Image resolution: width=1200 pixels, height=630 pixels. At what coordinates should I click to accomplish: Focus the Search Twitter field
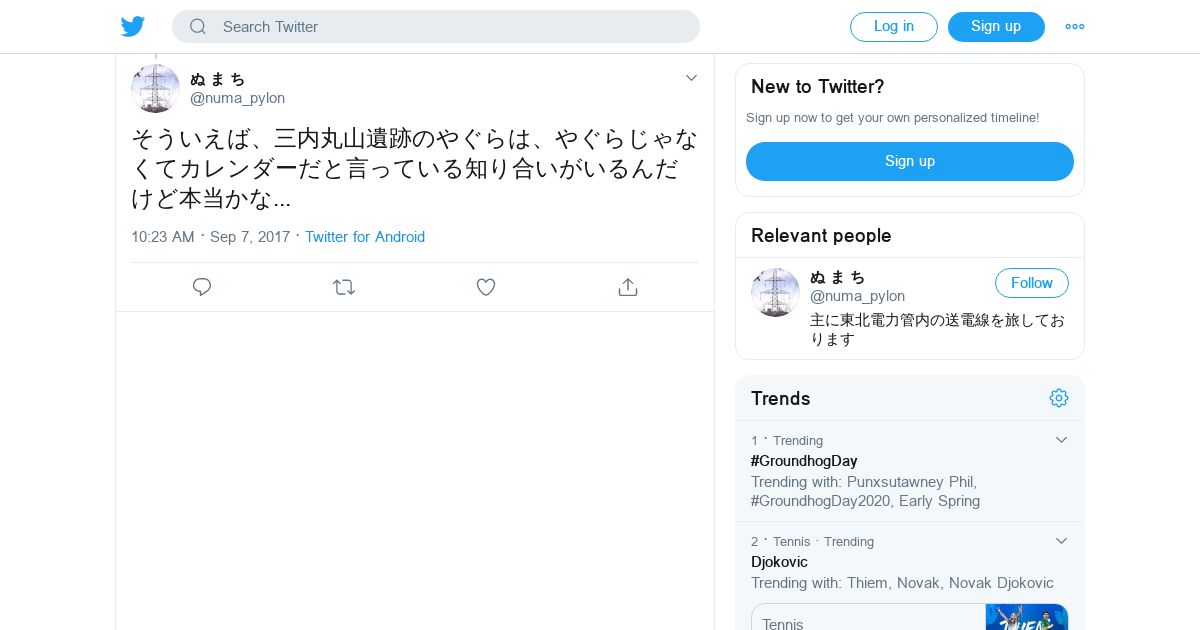tap(450, 27)
